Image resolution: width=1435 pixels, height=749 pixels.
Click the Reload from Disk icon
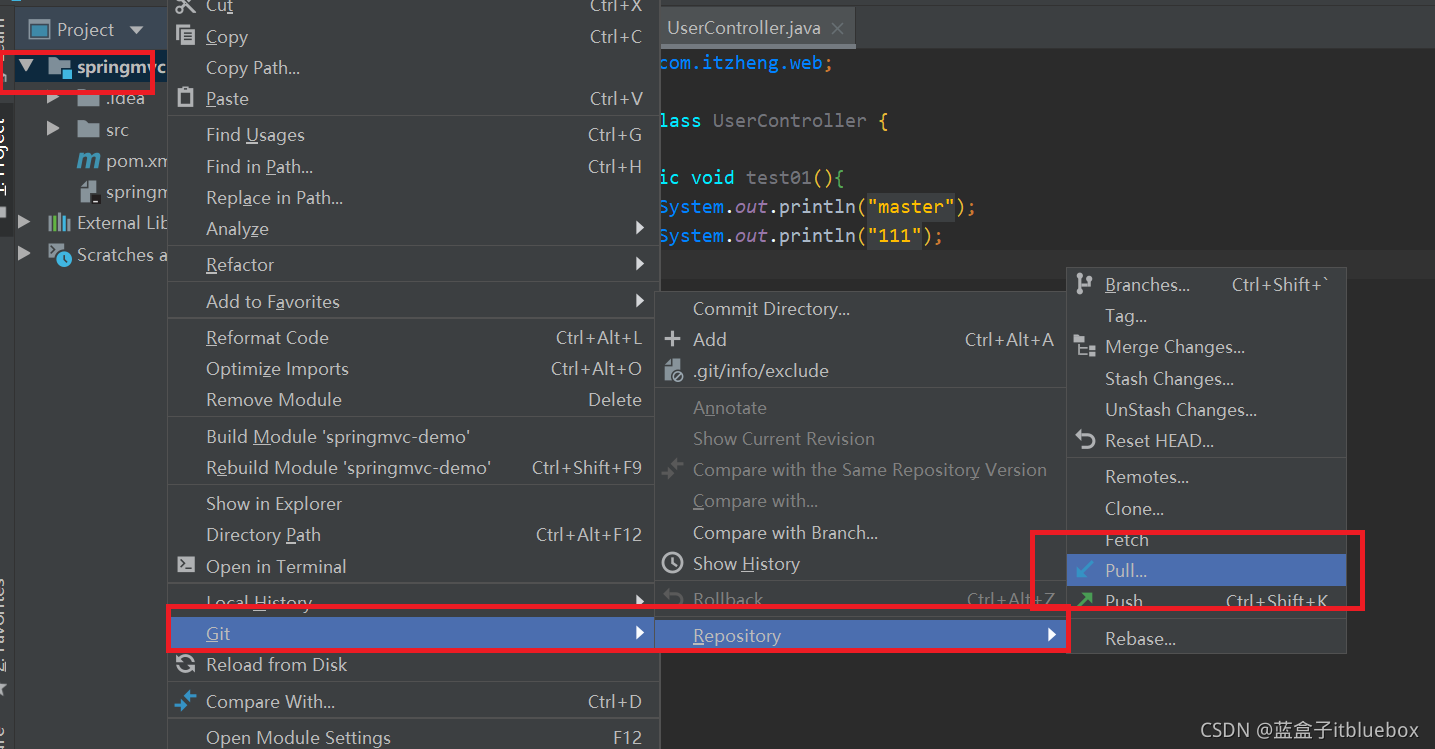(185, 664)
